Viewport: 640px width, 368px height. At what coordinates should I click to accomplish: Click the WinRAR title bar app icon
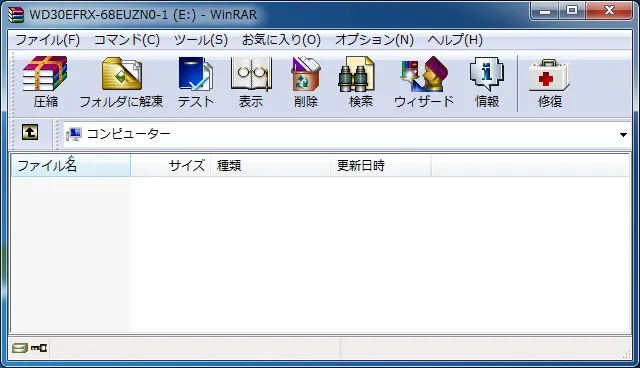tap(16, 15)
